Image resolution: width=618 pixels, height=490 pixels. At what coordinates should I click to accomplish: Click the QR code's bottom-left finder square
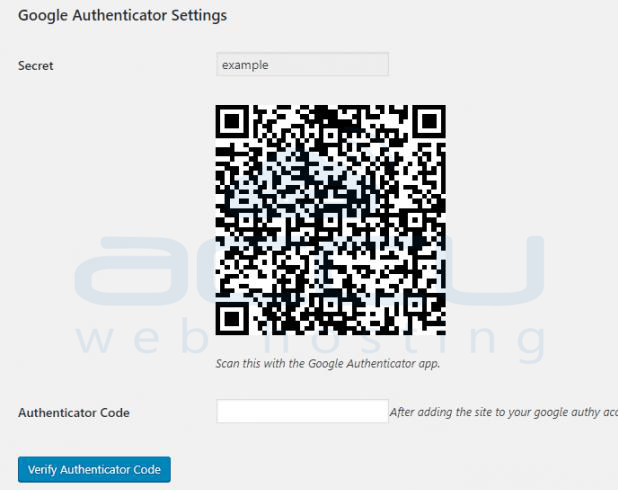coord(231,319)
